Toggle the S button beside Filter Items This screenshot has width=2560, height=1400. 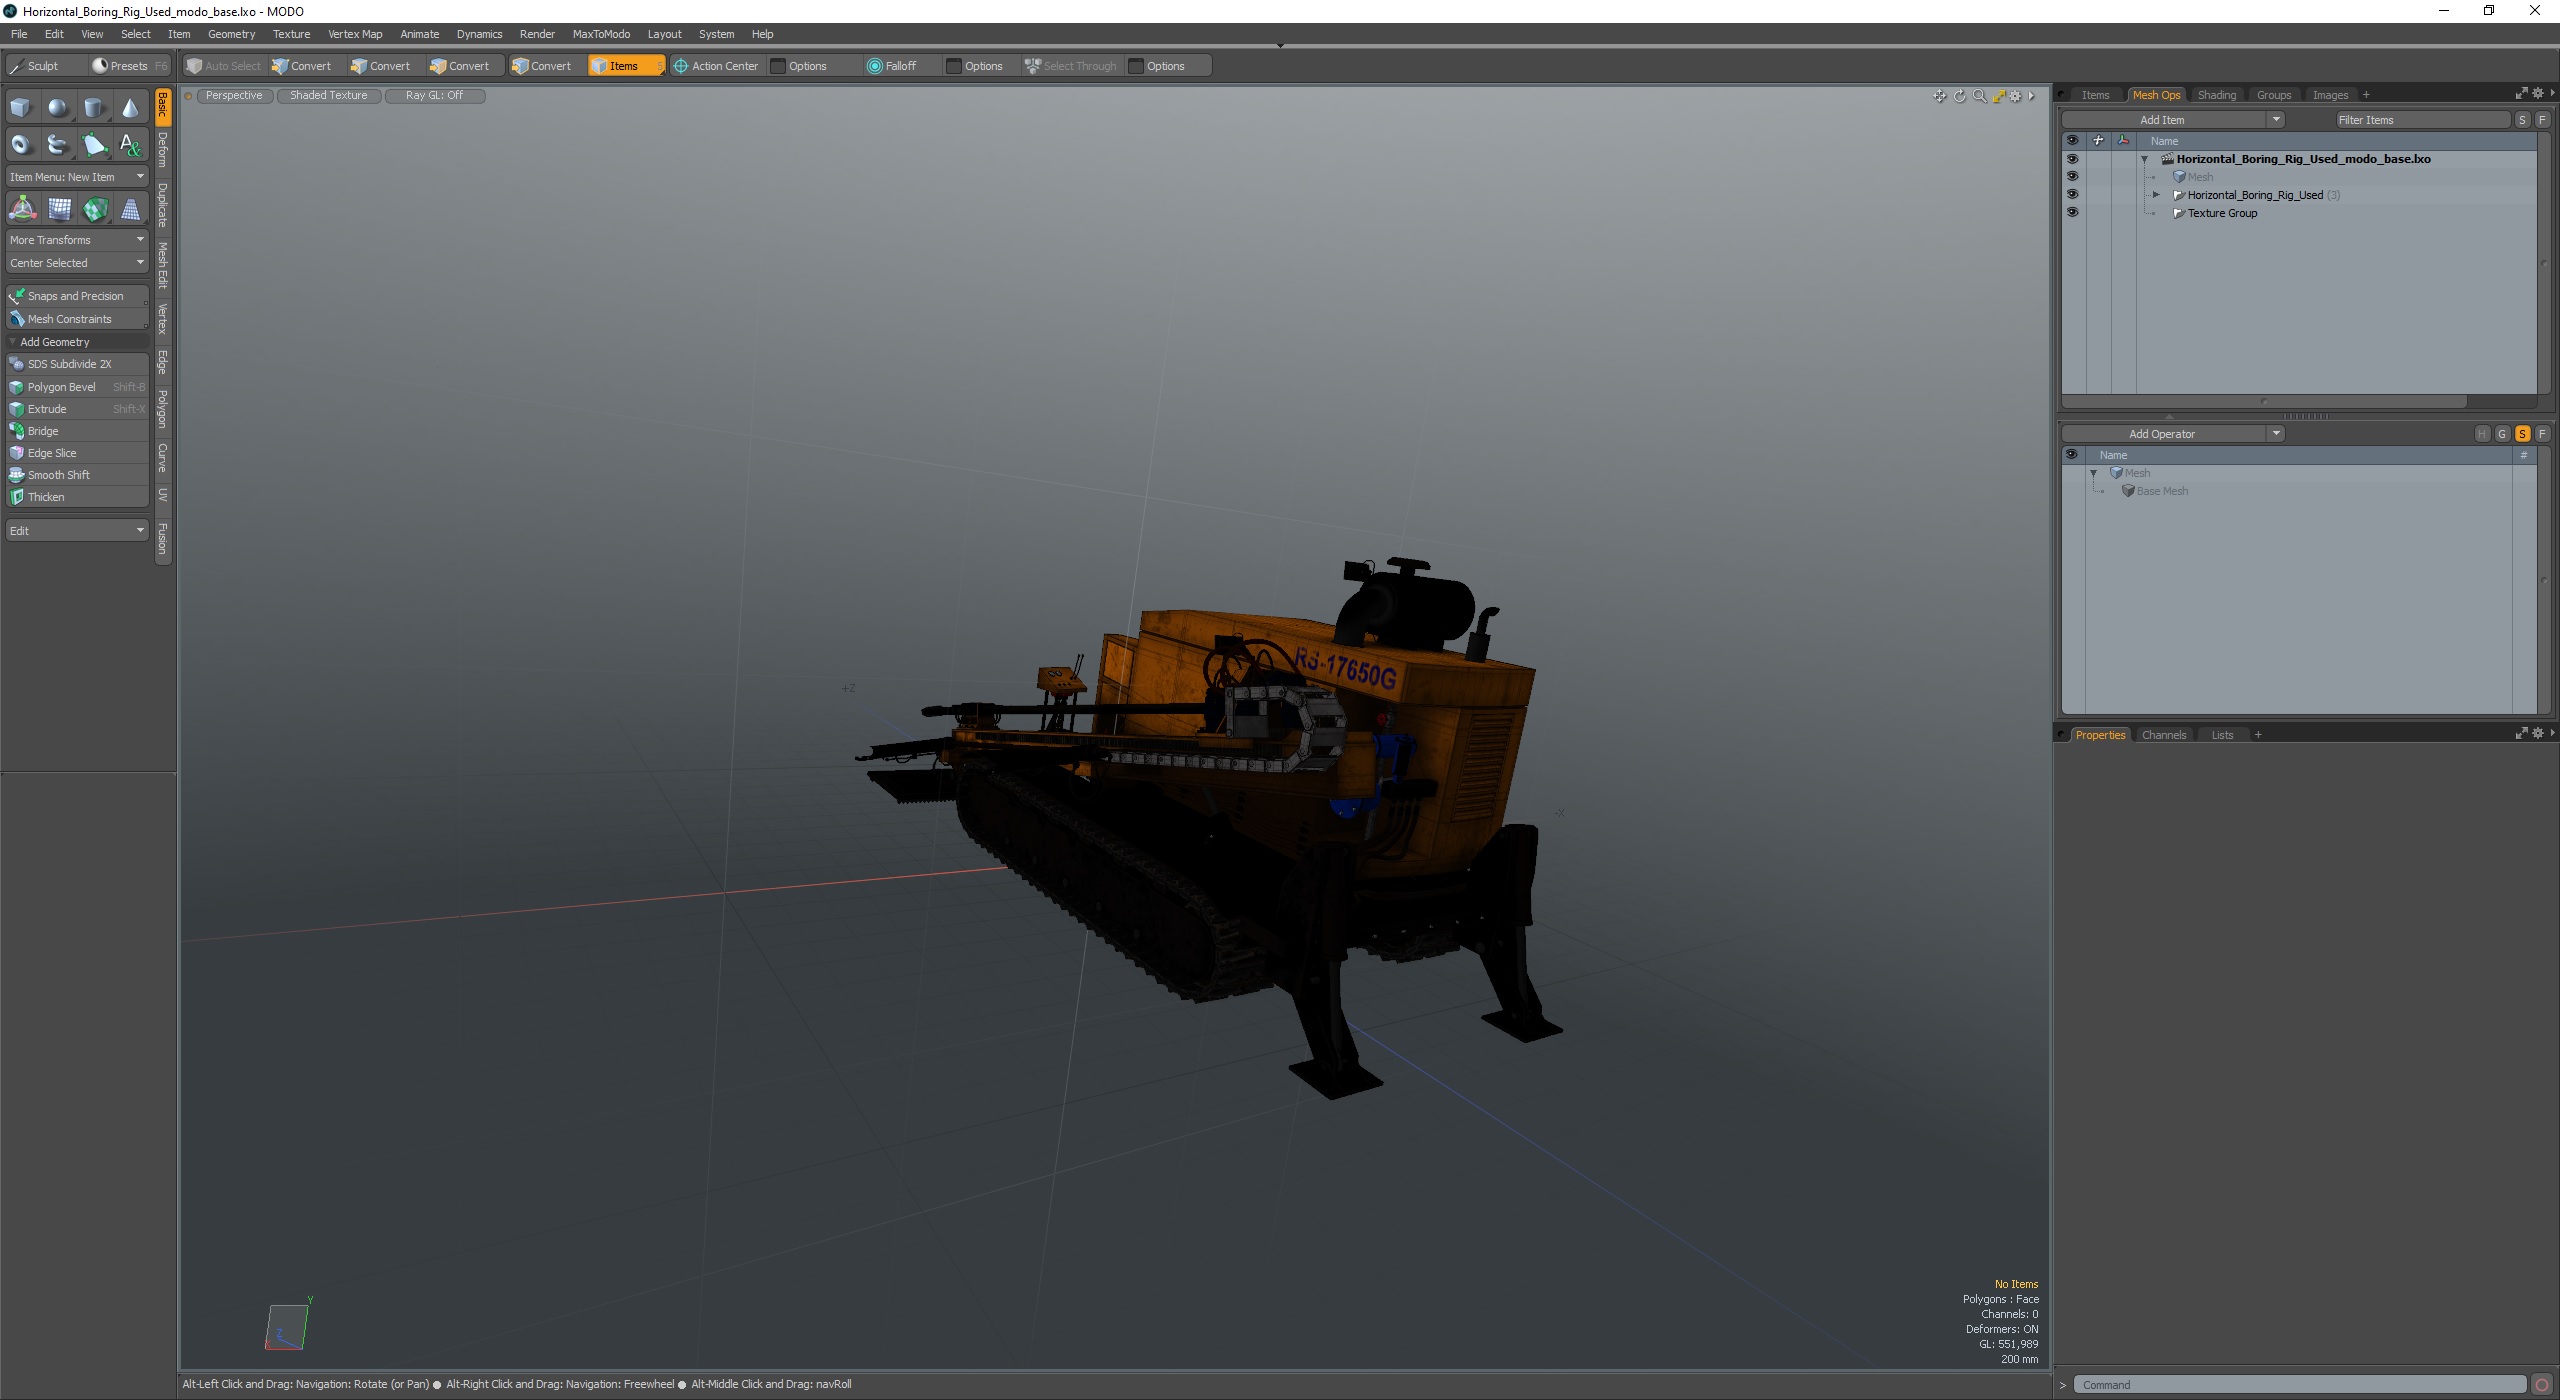tap(2522, 120)
